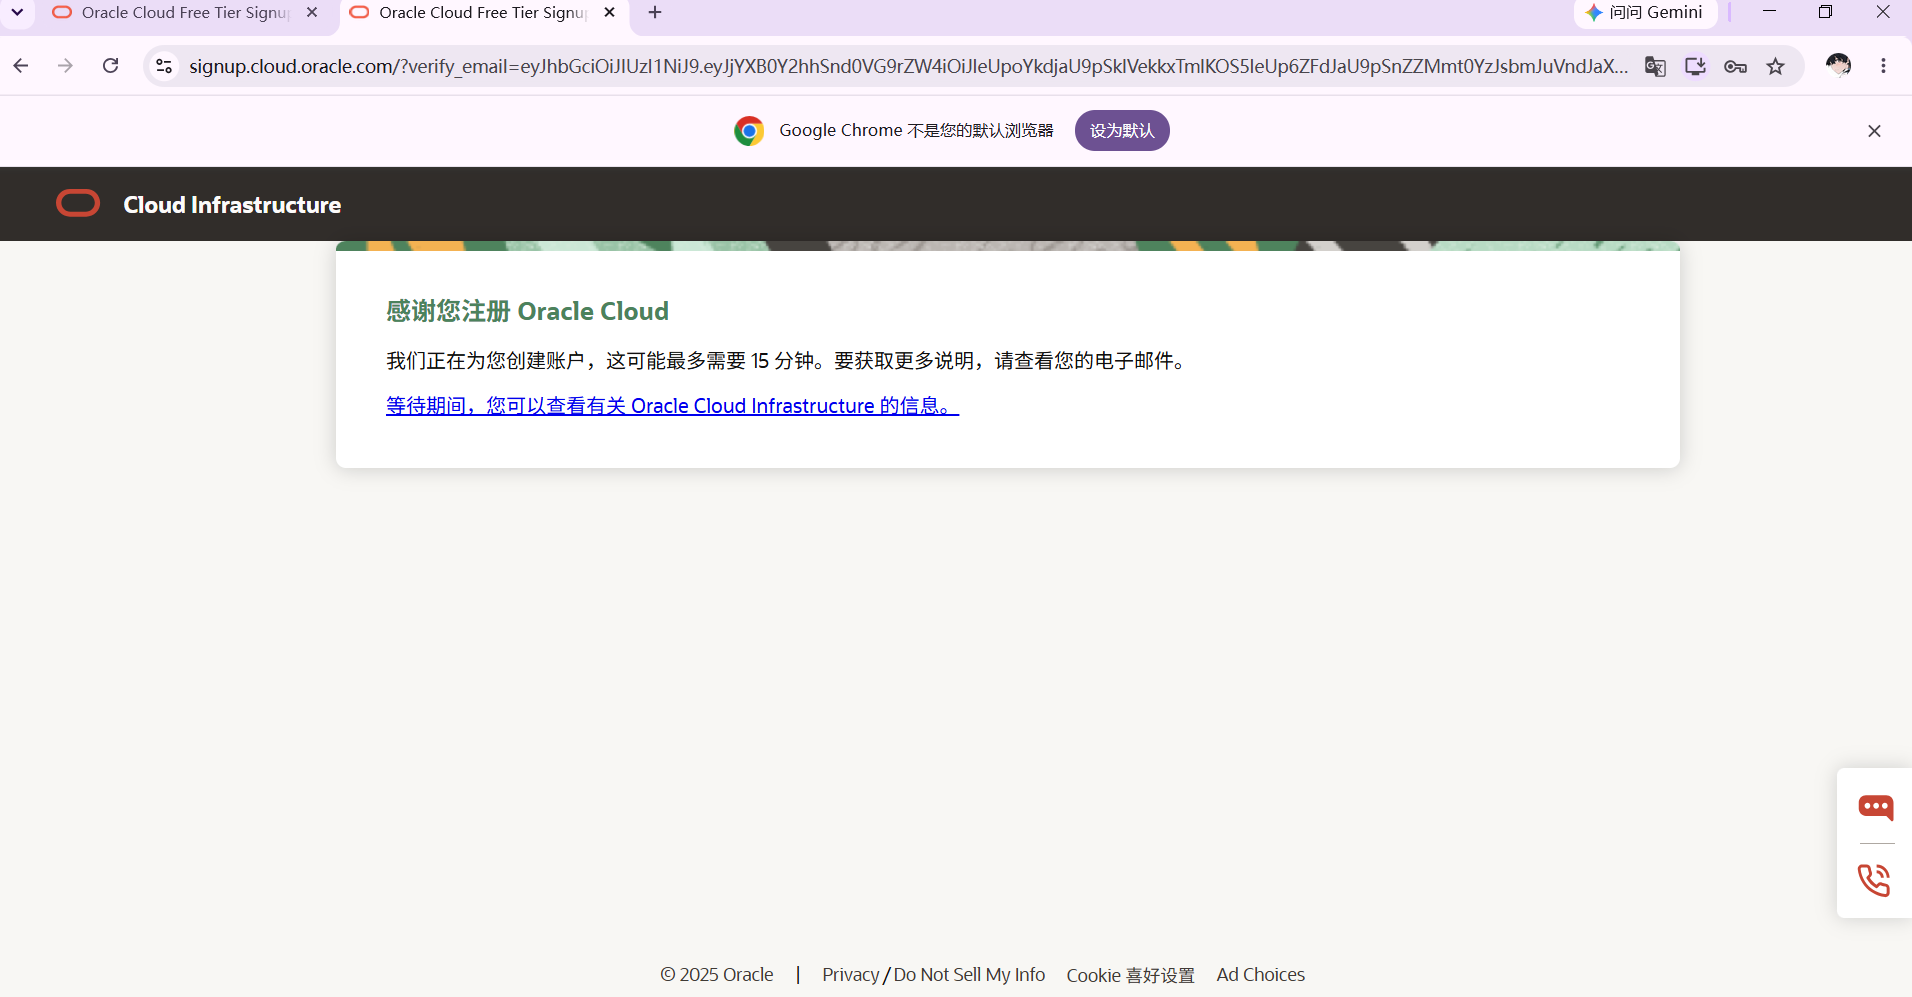Open the live chat bubble icon
The image size is (1912, 997).
point(1875,807)
